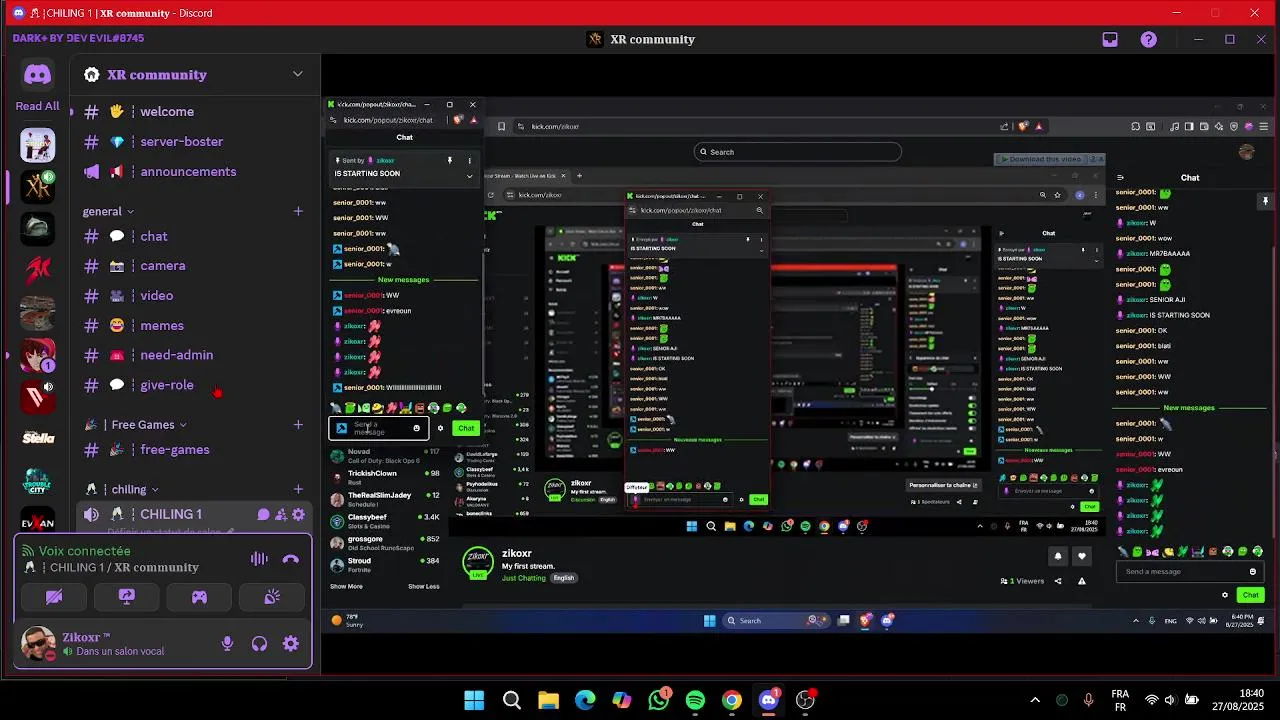Create invite for CHILING 1 channel

(281, 515)
